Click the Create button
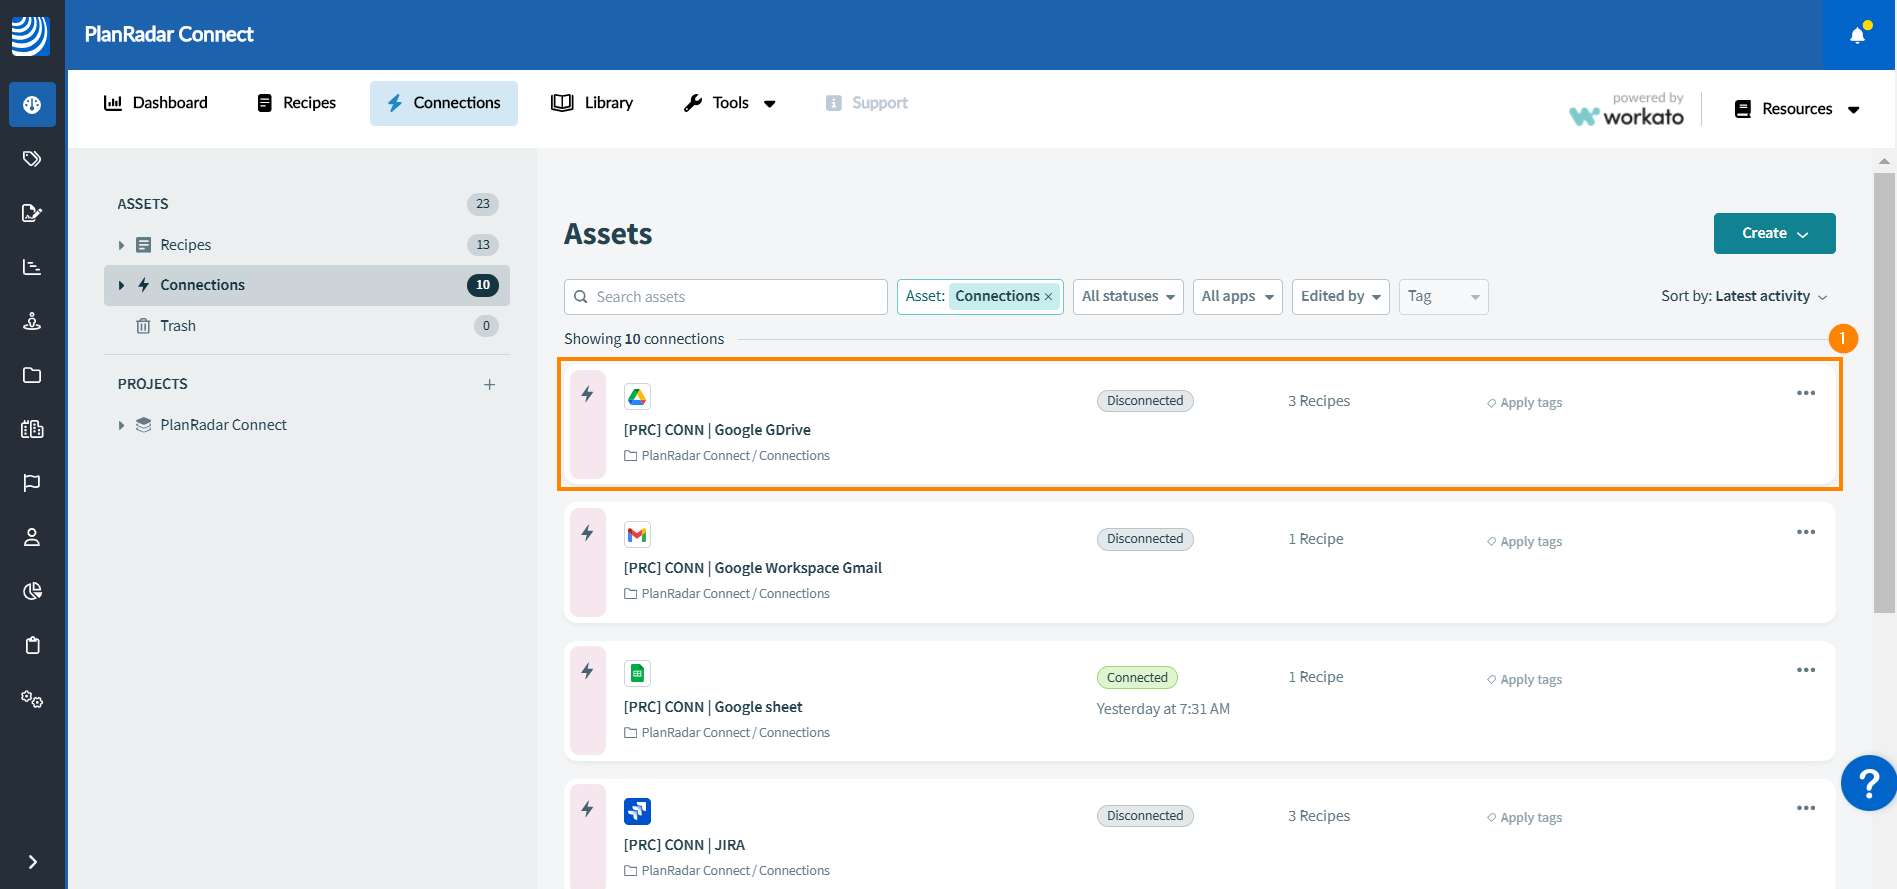 click(x=1774, y=233)
